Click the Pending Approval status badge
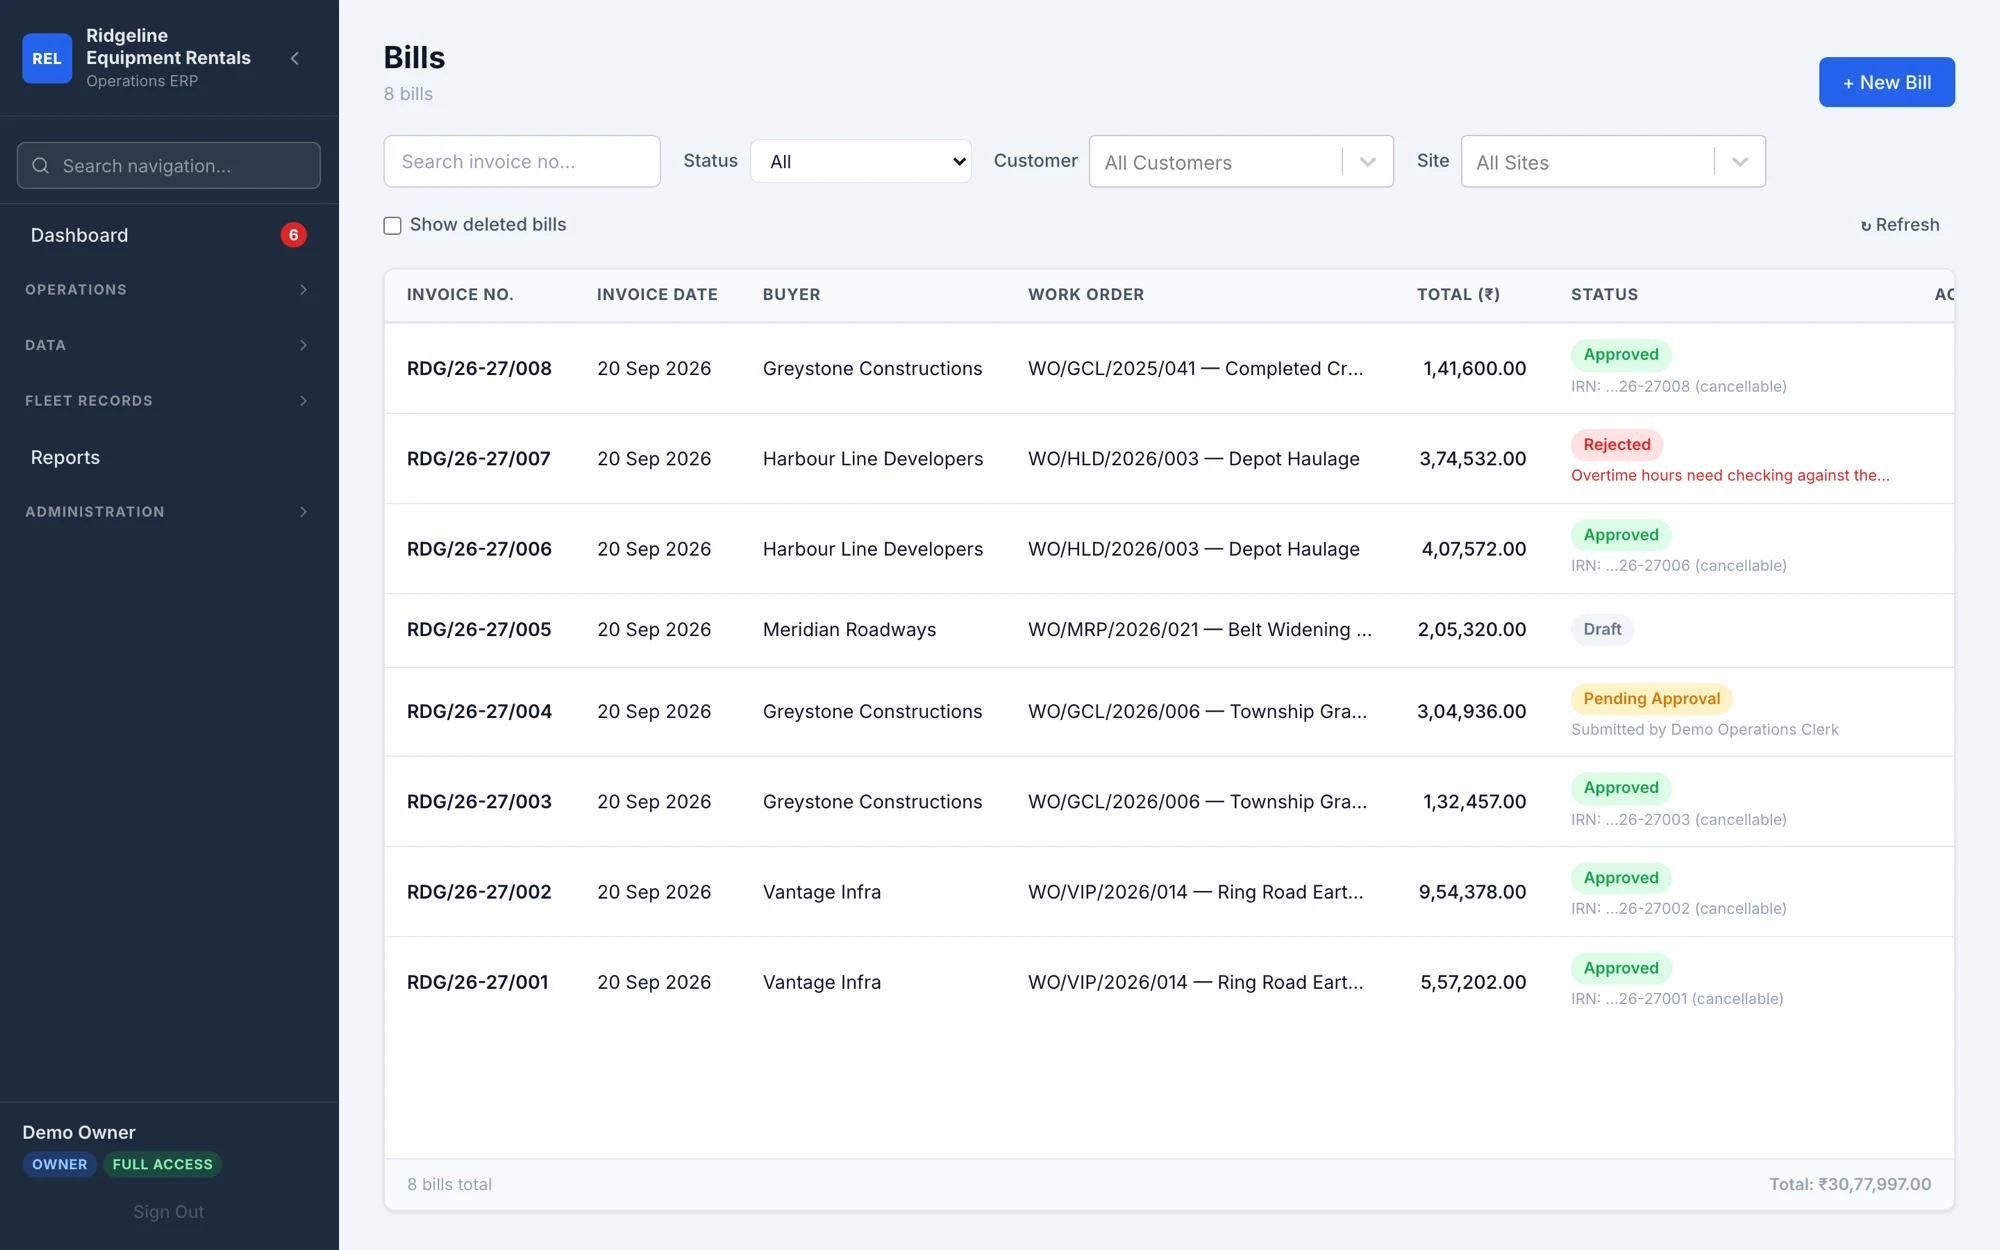Viewport: 2000px width, 1250px height. click(x=1651, y=698)
